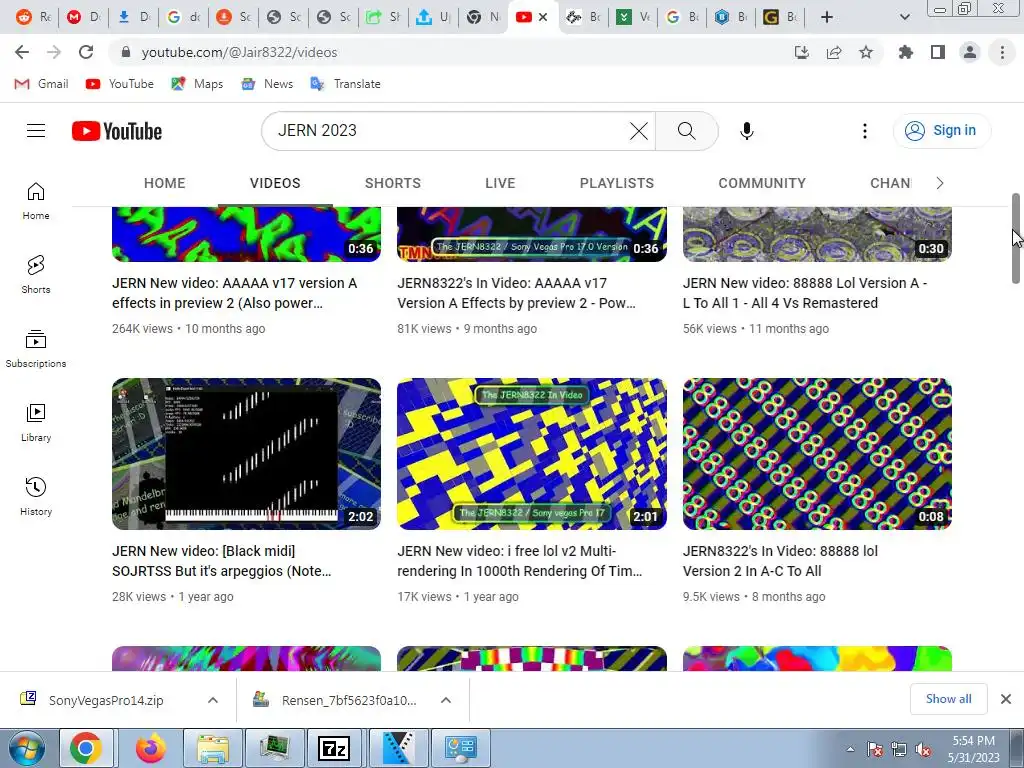
Task: Click the YouTube logo
Action: (x=117, y=131)
